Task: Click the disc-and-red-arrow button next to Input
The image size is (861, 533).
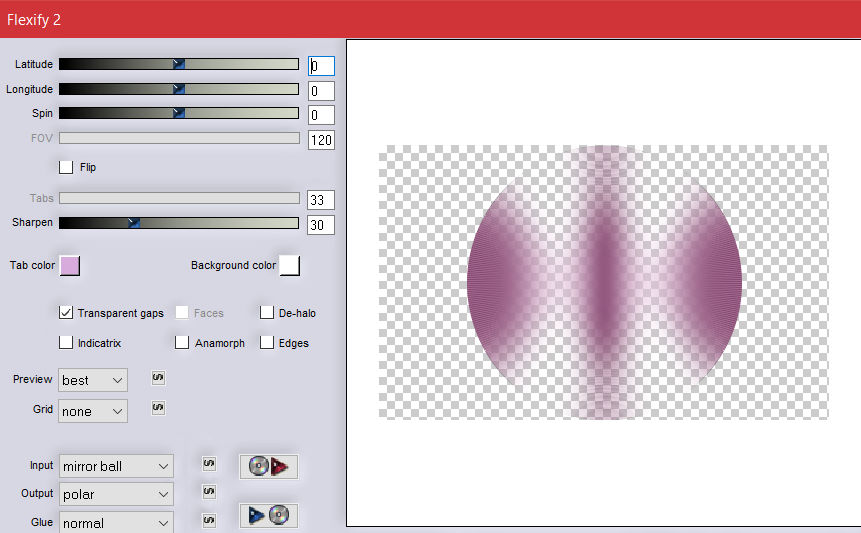Action: pyautogui.click(x=269, y=467)
